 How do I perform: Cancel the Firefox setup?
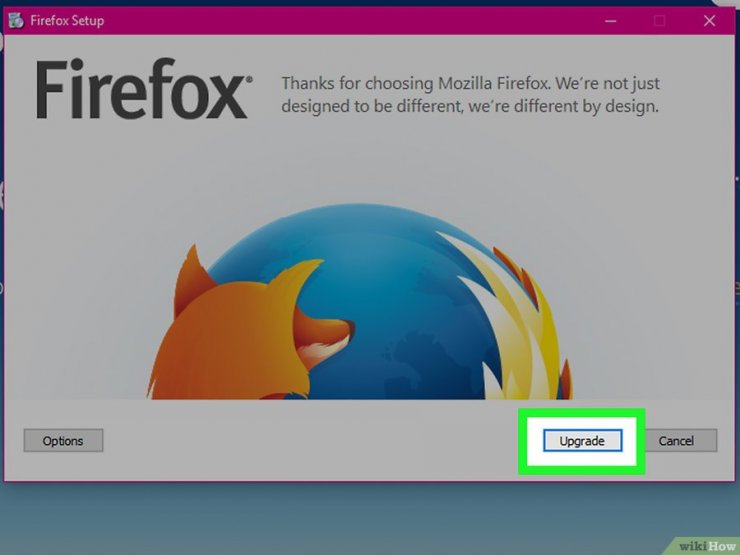pos(681,440)
